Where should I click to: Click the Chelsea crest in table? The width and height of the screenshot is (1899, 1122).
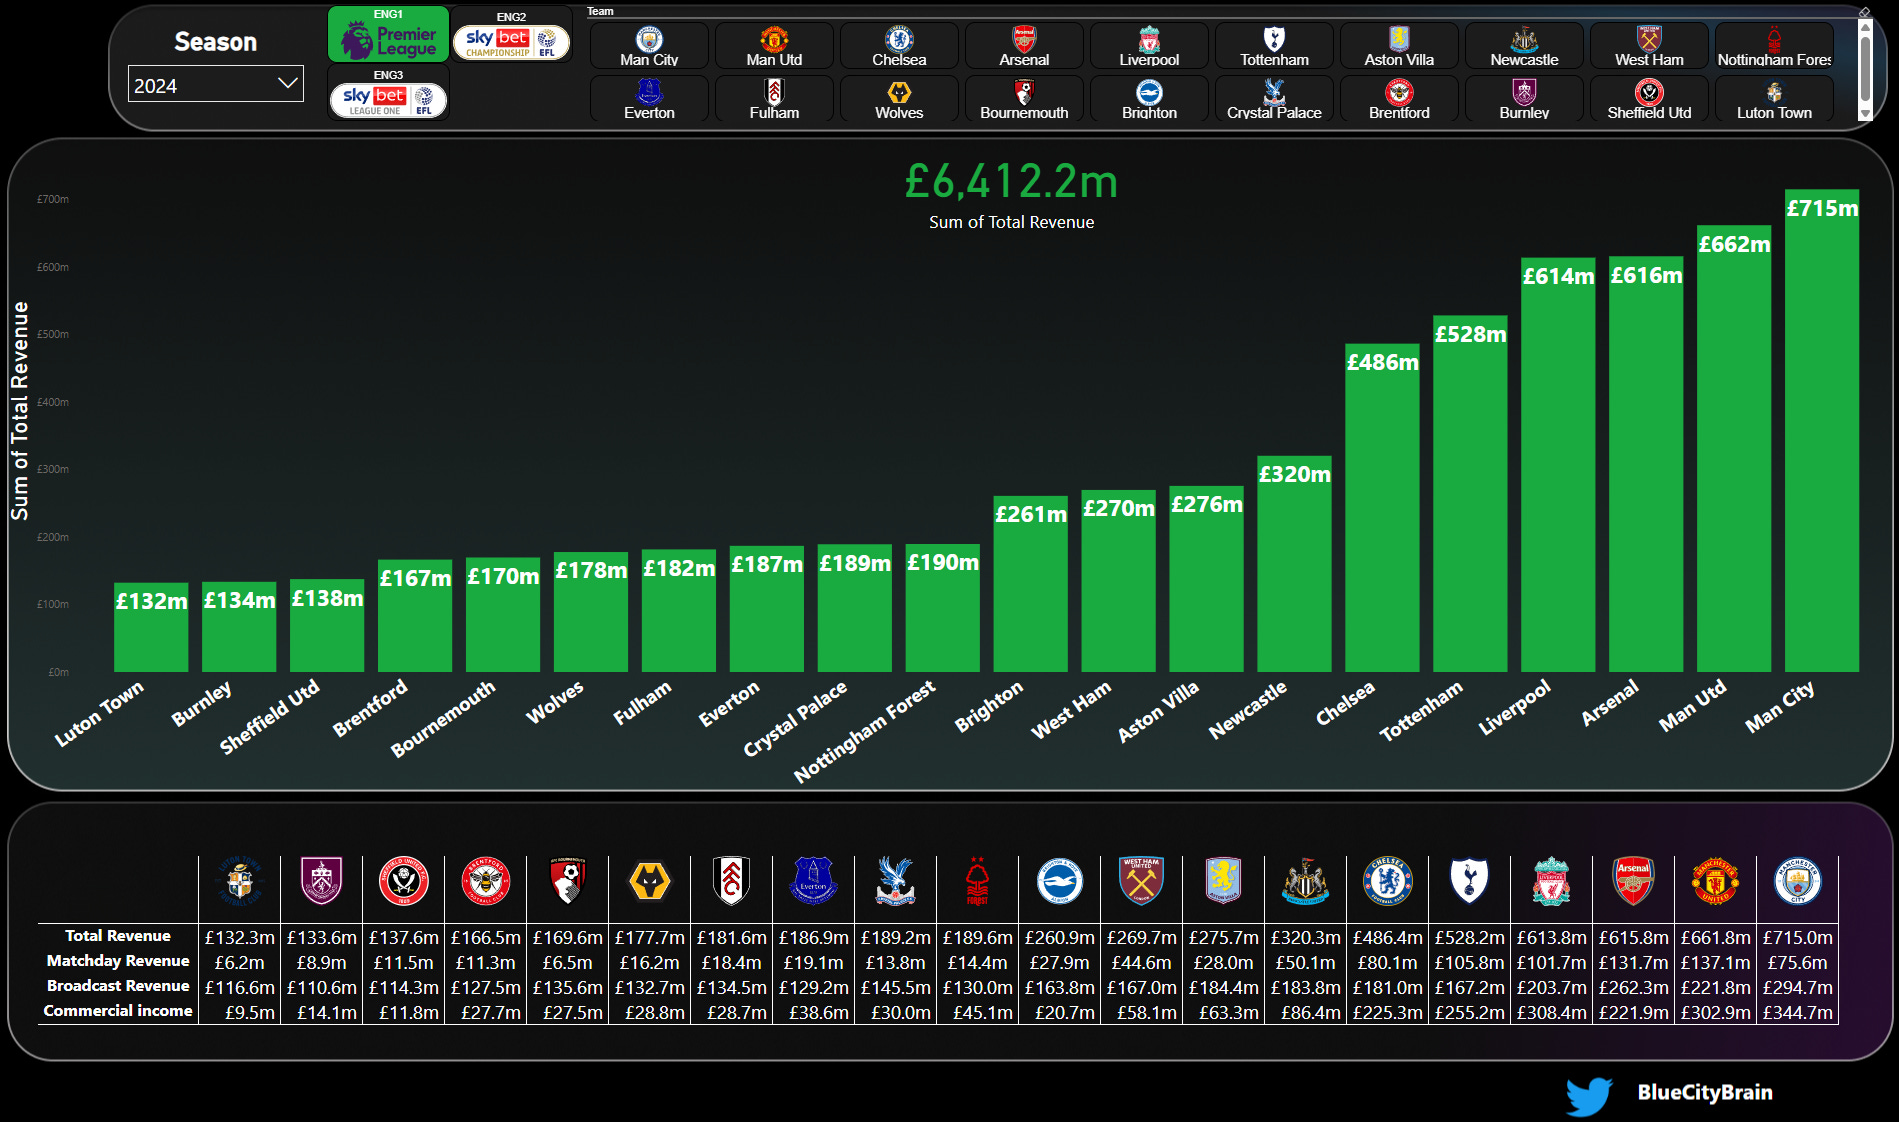[1388, 881]
